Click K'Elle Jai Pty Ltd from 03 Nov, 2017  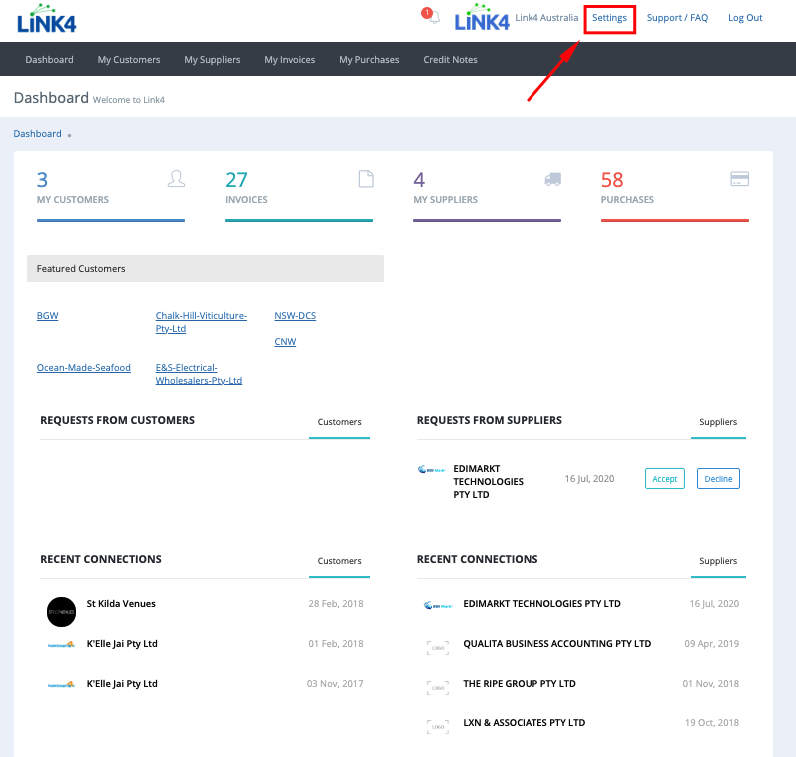(122, 684)
